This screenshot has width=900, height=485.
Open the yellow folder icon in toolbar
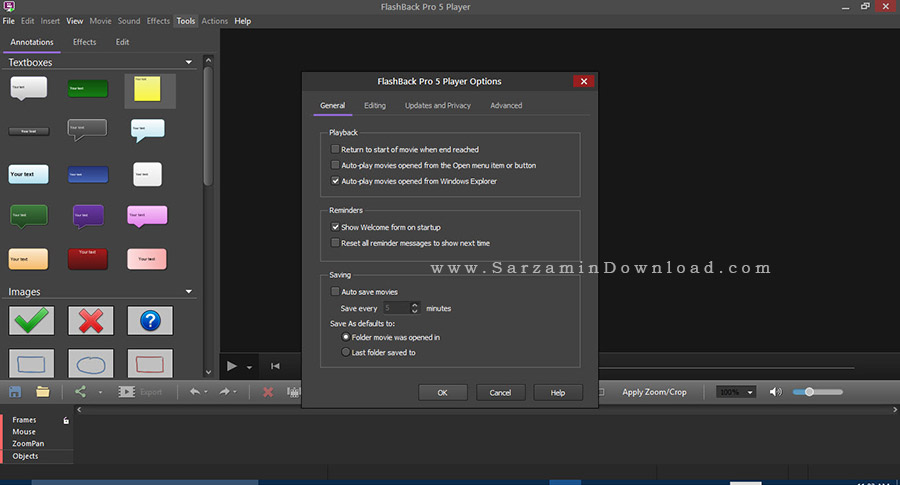click(x=42, y=392)
